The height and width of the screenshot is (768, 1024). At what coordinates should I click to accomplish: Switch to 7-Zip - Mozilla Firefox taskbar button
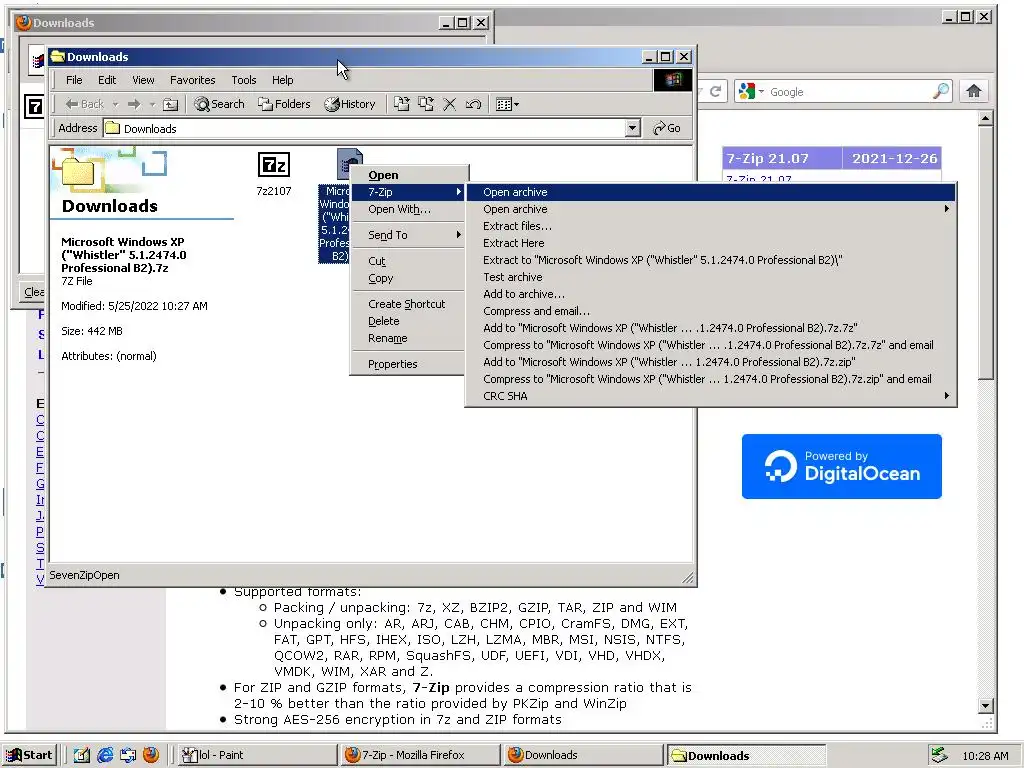coord(419,755)
